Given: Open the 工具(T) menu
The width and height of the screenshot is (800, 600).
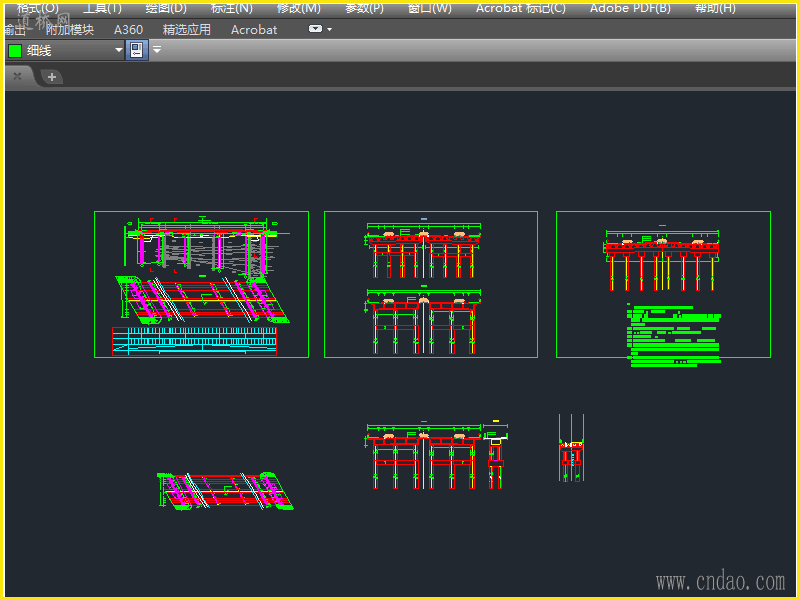Looking at the screenshot, I should [102, 8].
